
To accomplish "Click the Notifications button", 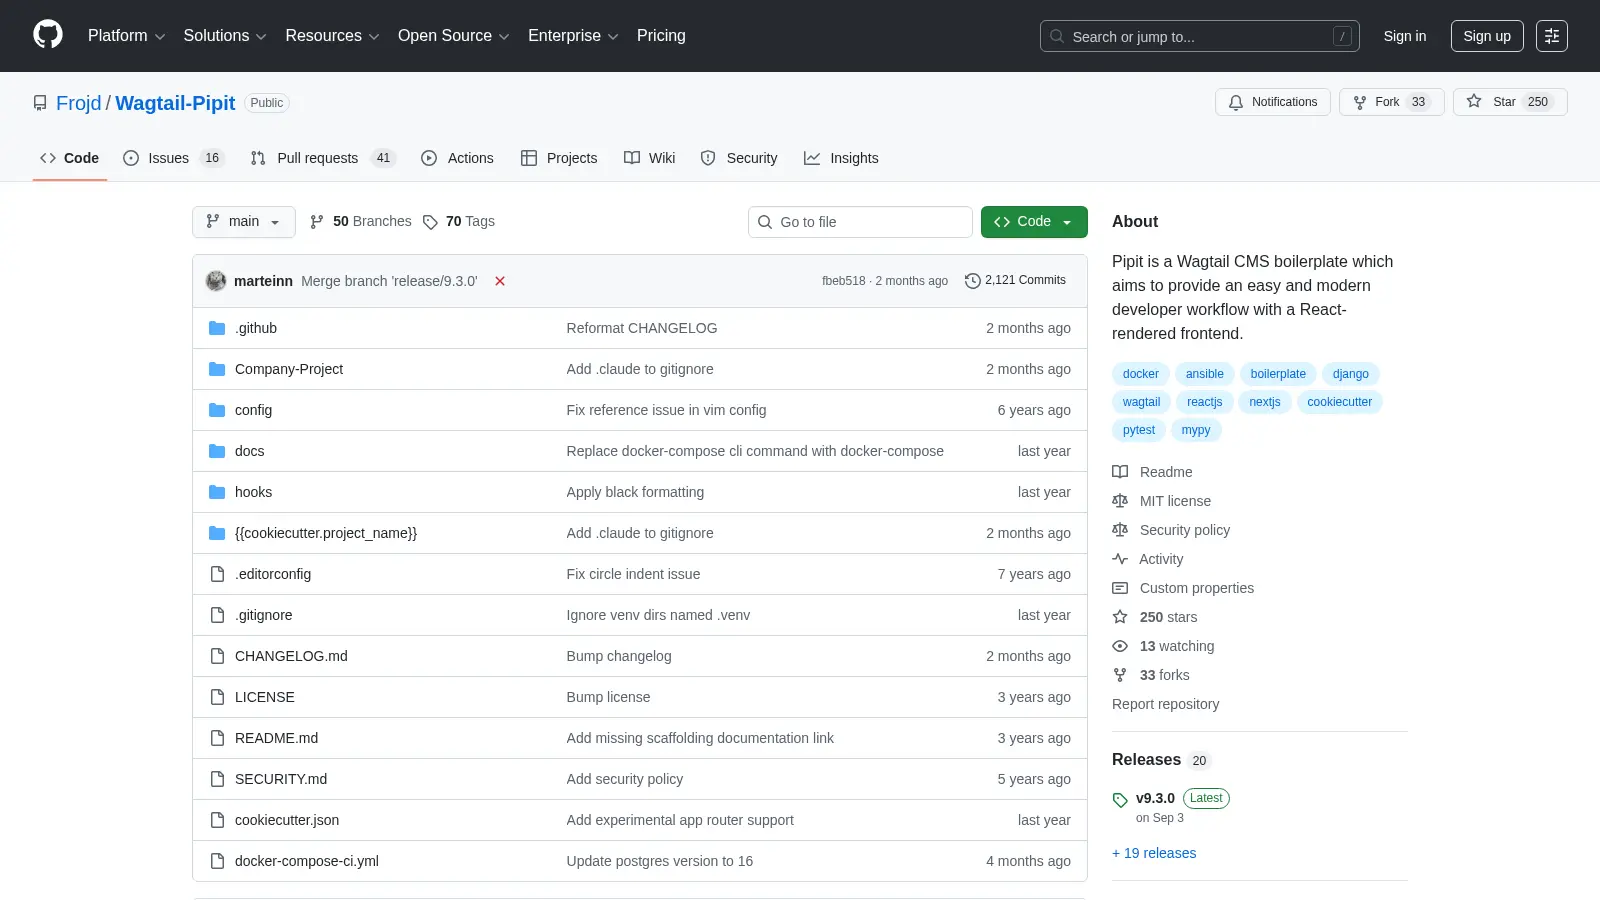I will tap(1273, 102).
